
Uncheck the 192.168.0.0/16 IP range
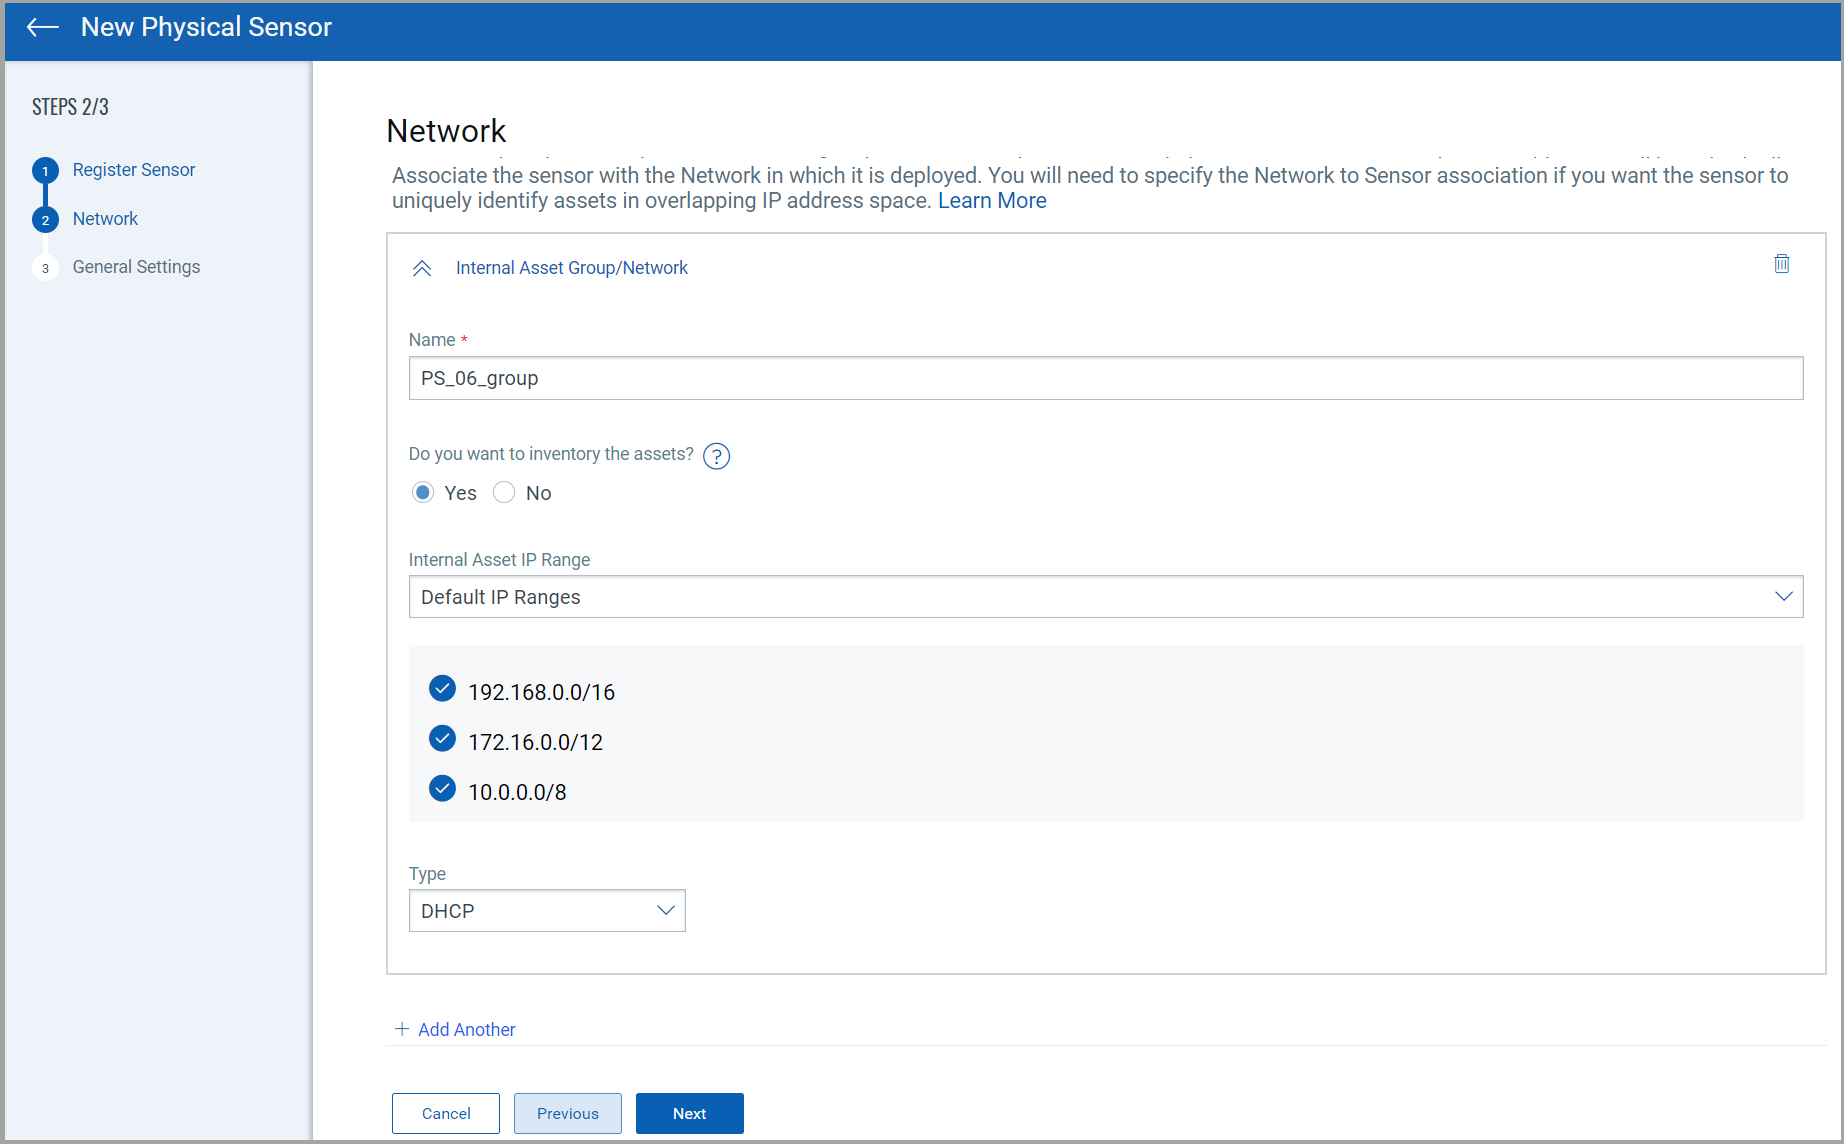coord(442,688)
